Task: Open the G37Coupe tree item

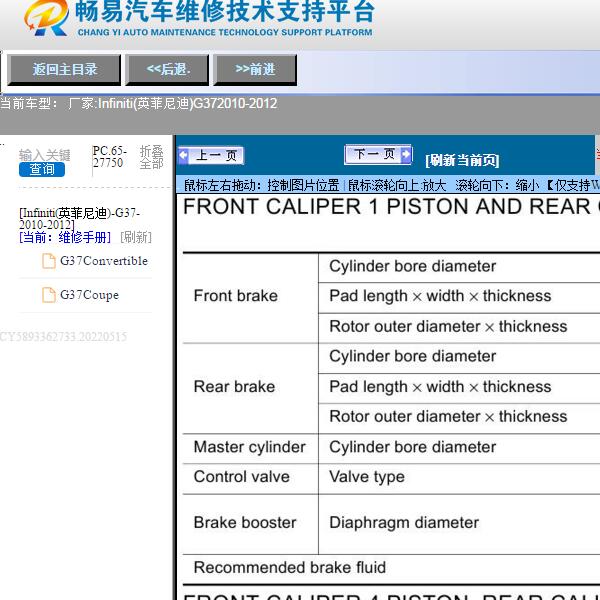Action: [x=90, y=295]
